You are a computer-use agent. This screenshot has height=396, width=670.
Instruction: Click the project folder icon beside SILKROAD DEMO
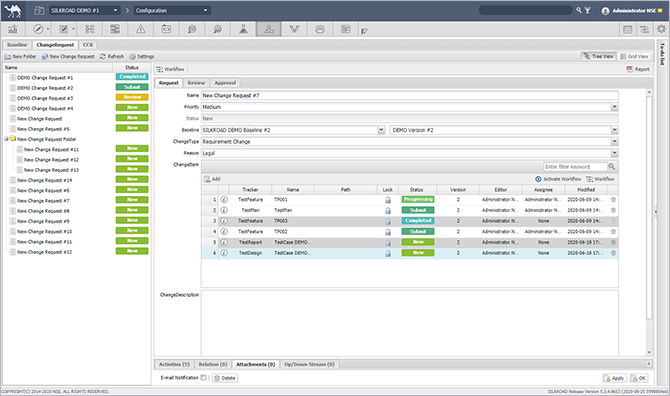pyautogui.click(x=39, y=10)
